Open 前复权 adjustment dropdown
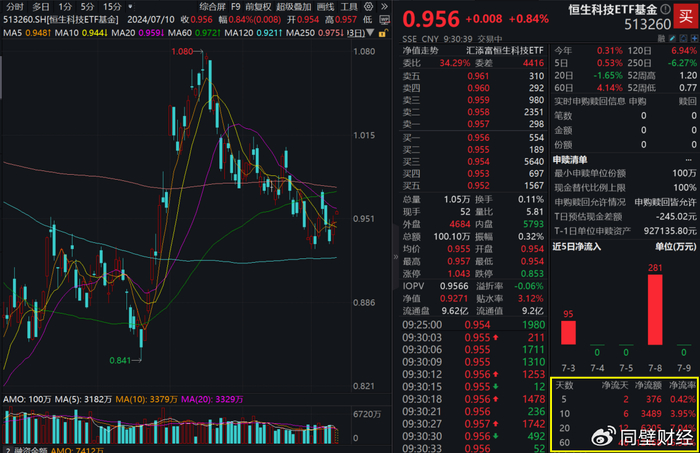The height and width of the screenshot is (453, 700). point(258,7)
